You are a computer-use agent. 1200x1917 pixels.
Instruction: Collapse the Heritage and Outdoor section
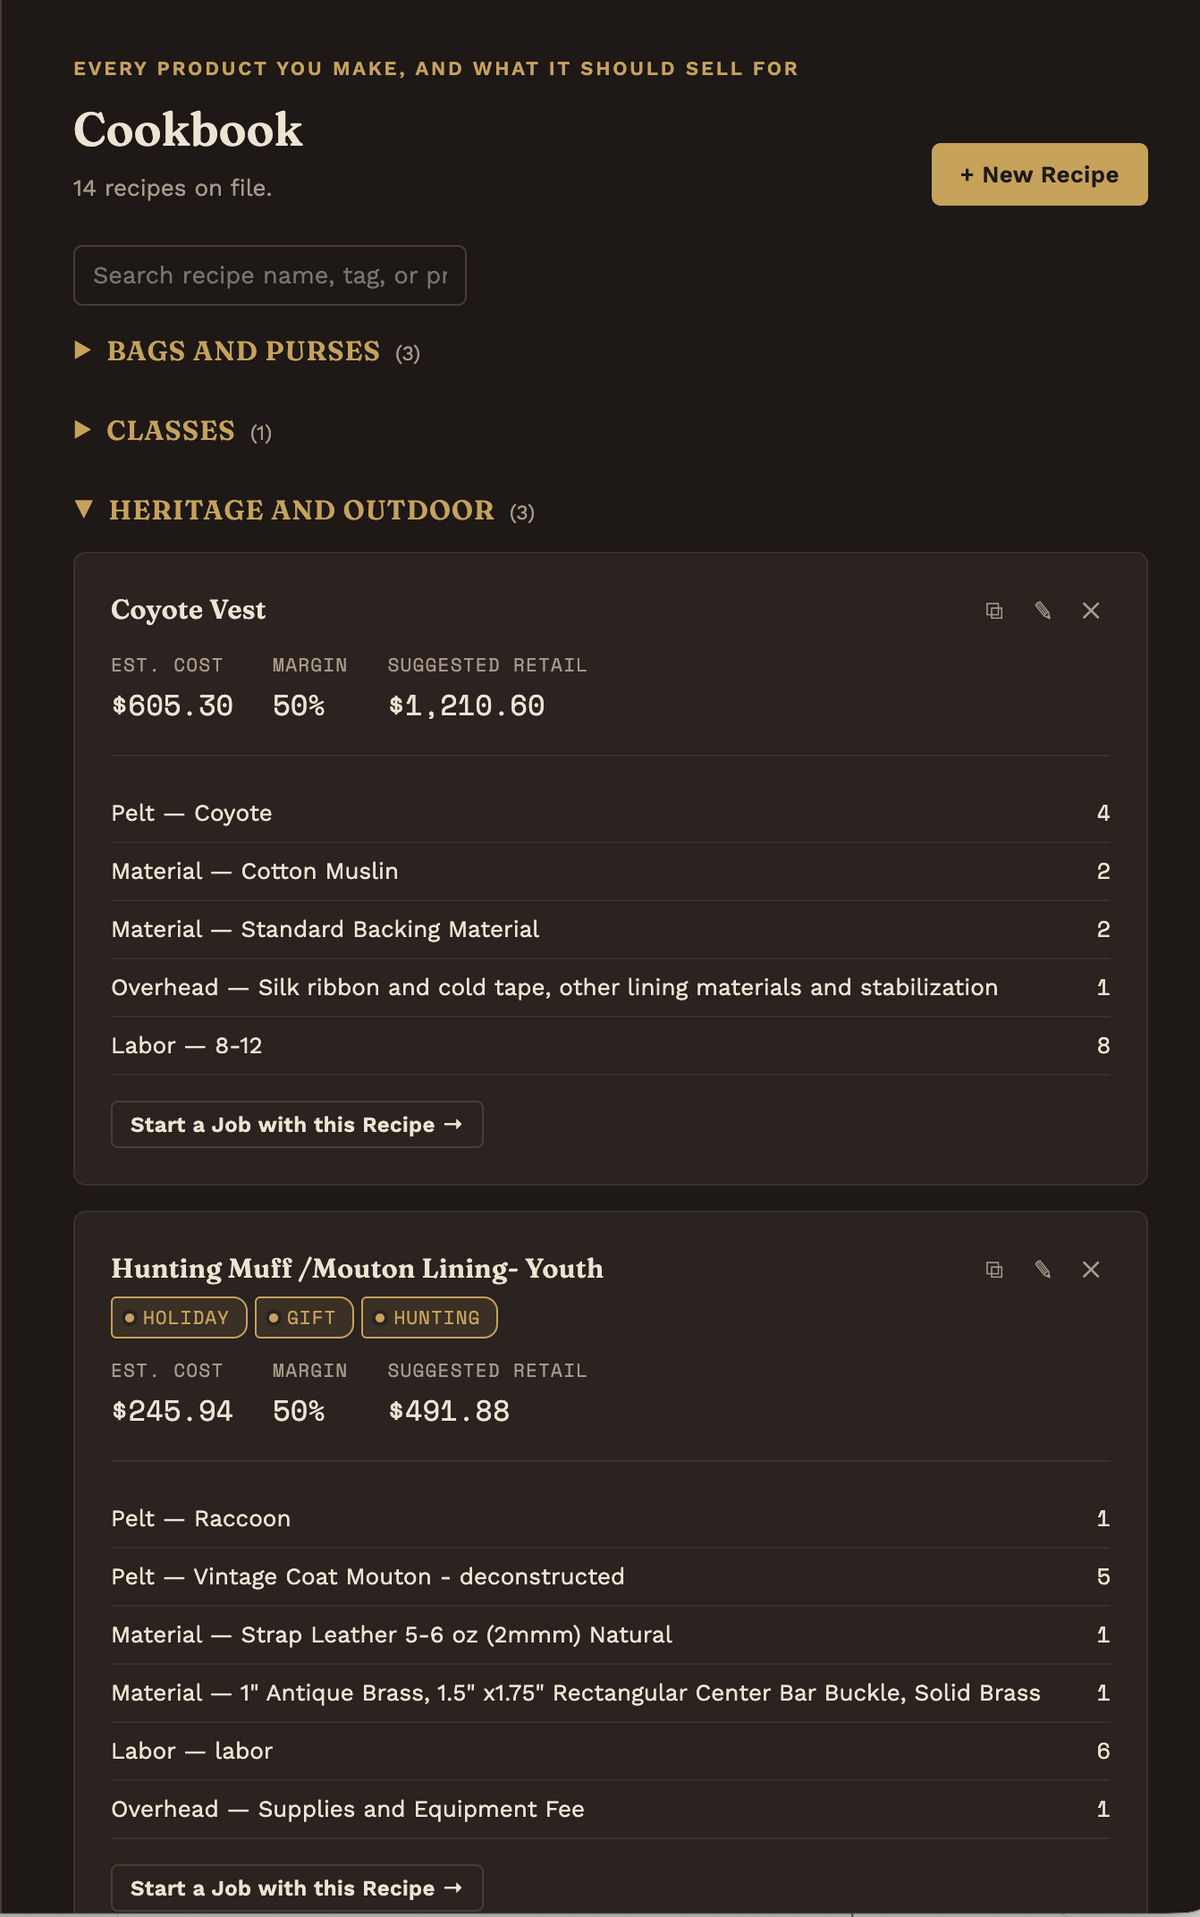304,510
